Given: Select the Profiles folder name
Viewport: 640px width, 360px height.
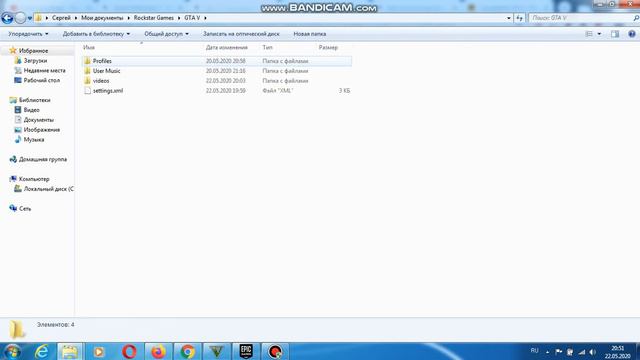Looking at the screenshot, I should click(102, 61).
